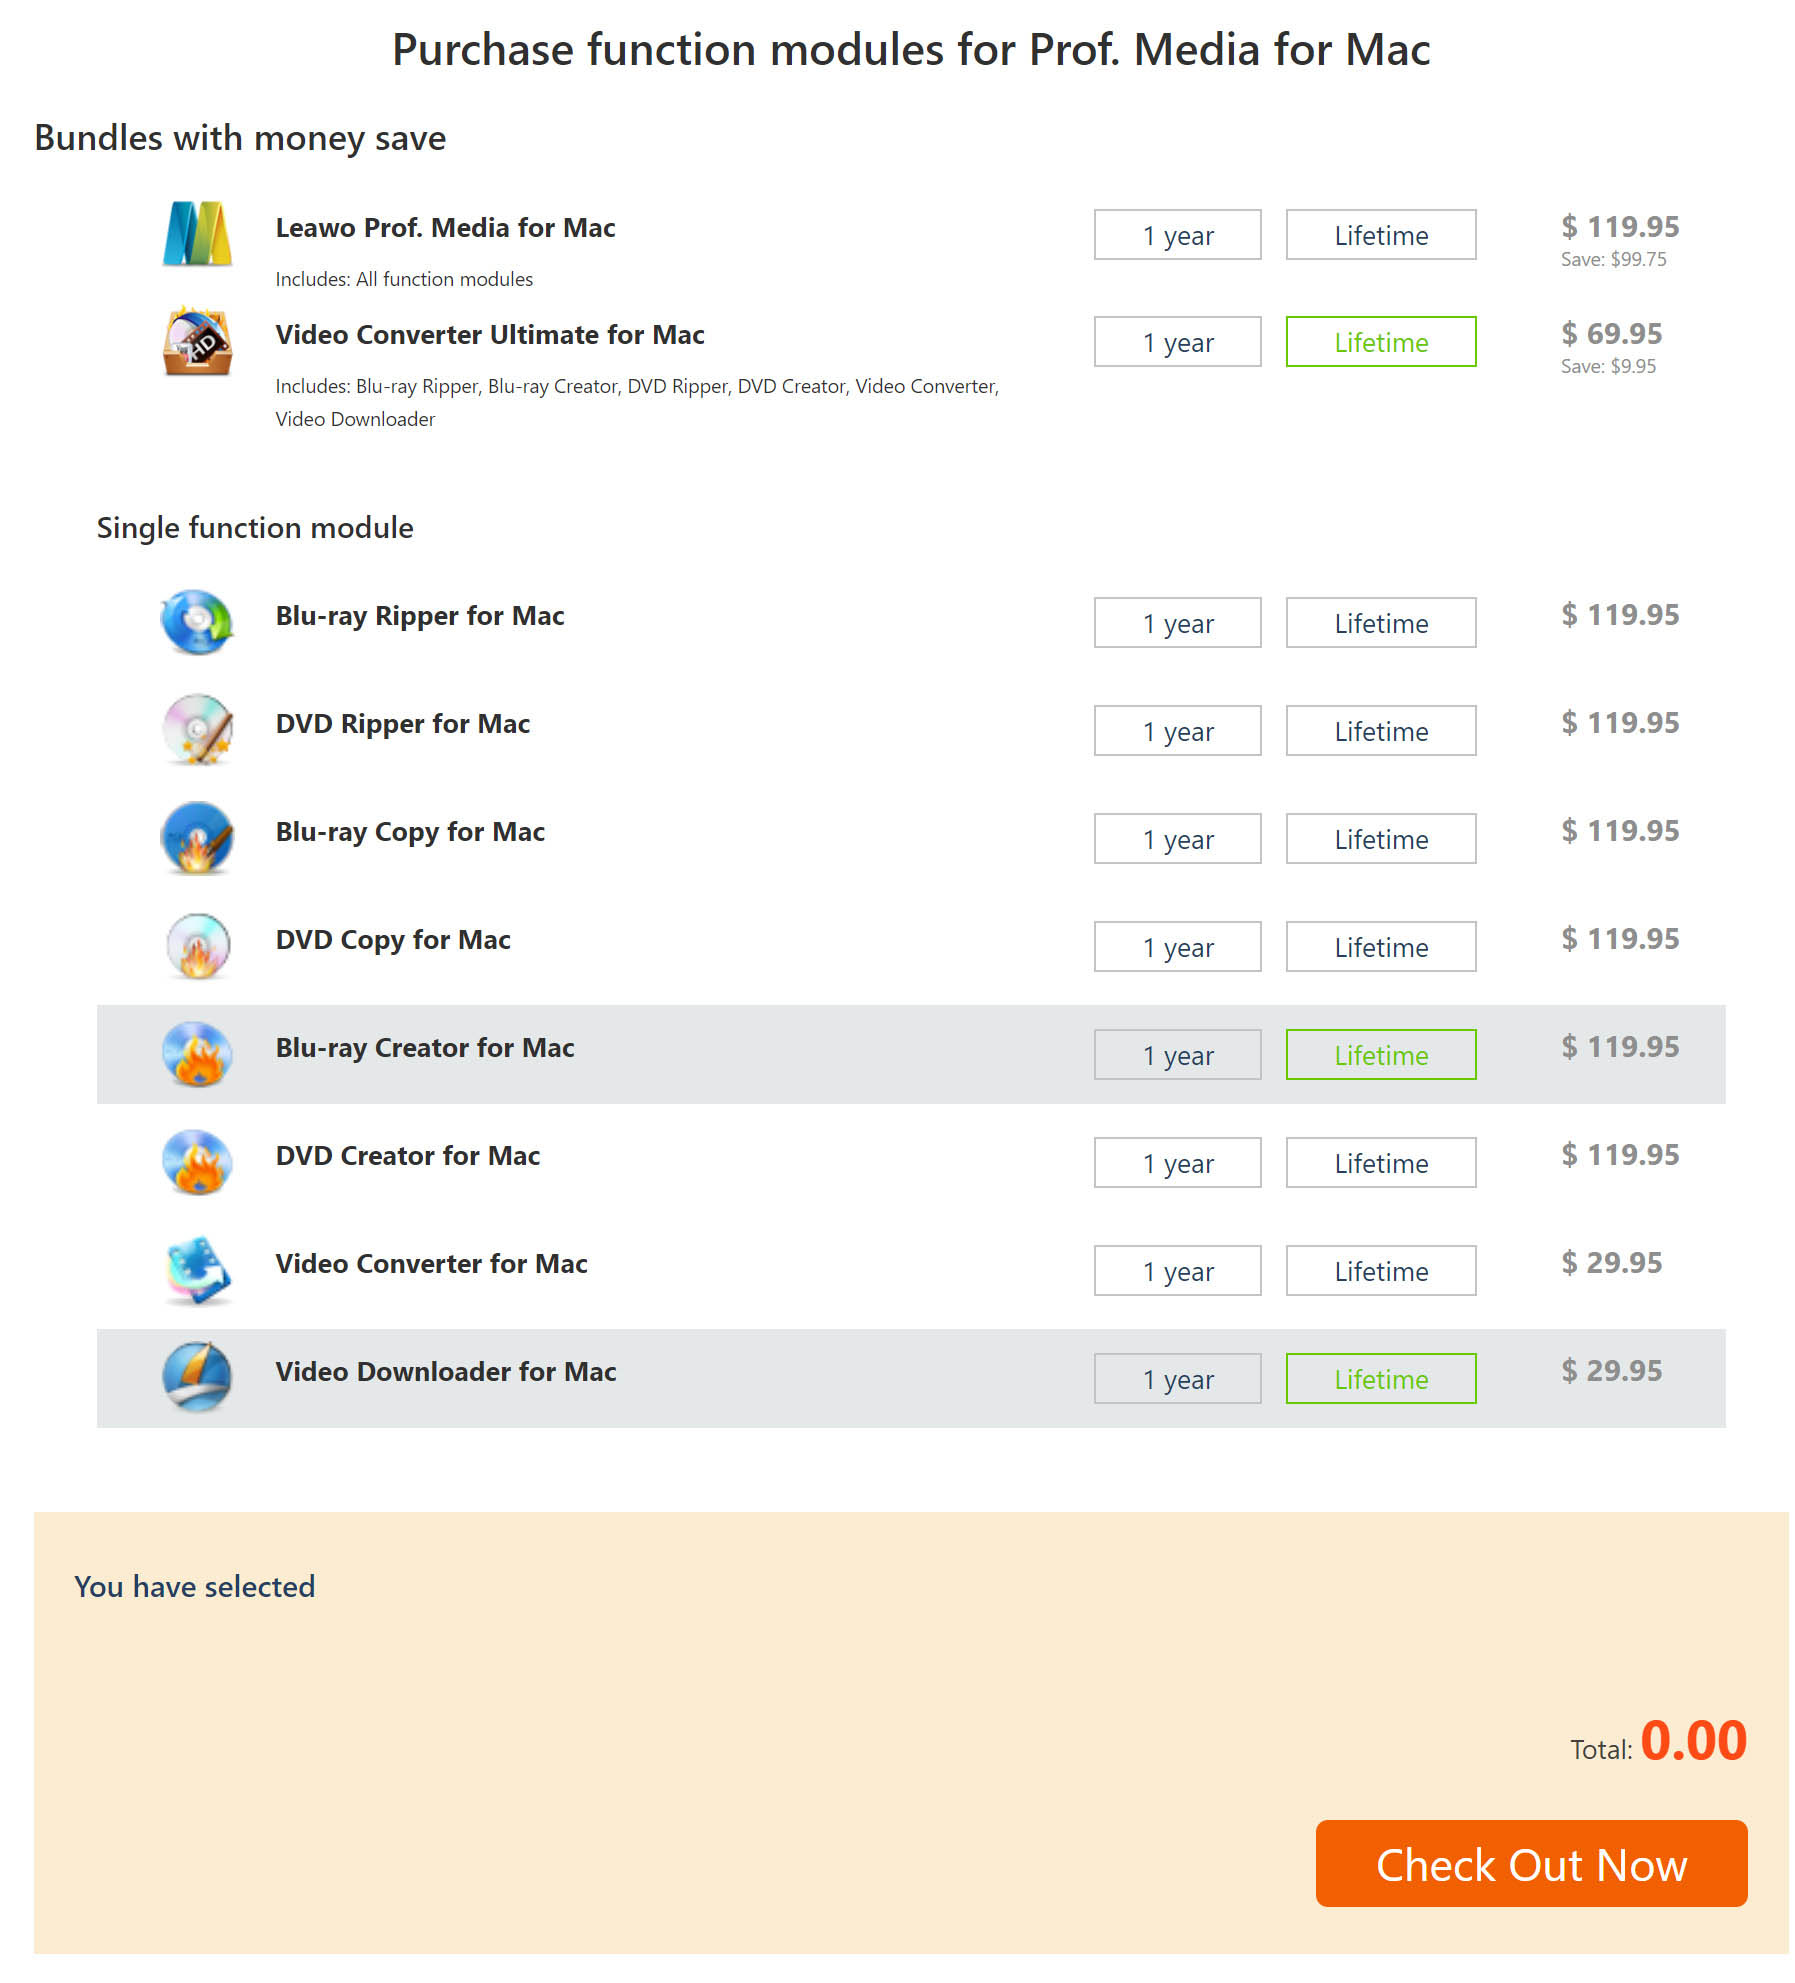
Task: Switch Blu-ray Creator to 1 year
Action: [1177, 1055]
